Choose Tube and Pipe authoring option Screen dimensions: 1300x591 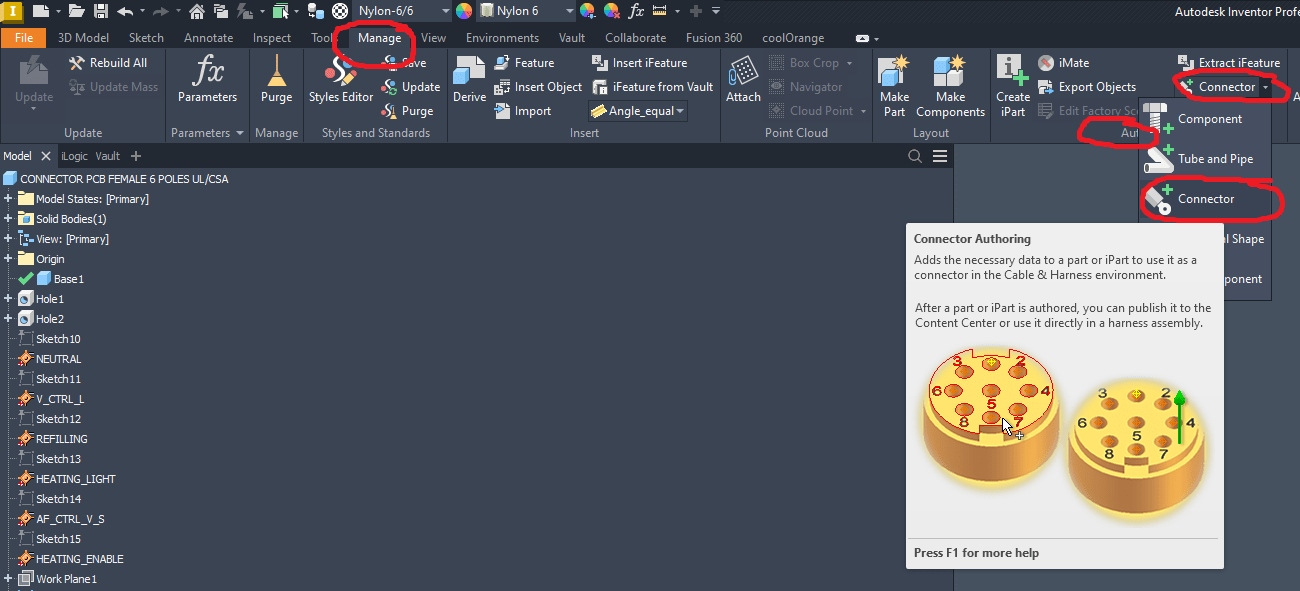tap(1205, 159)
